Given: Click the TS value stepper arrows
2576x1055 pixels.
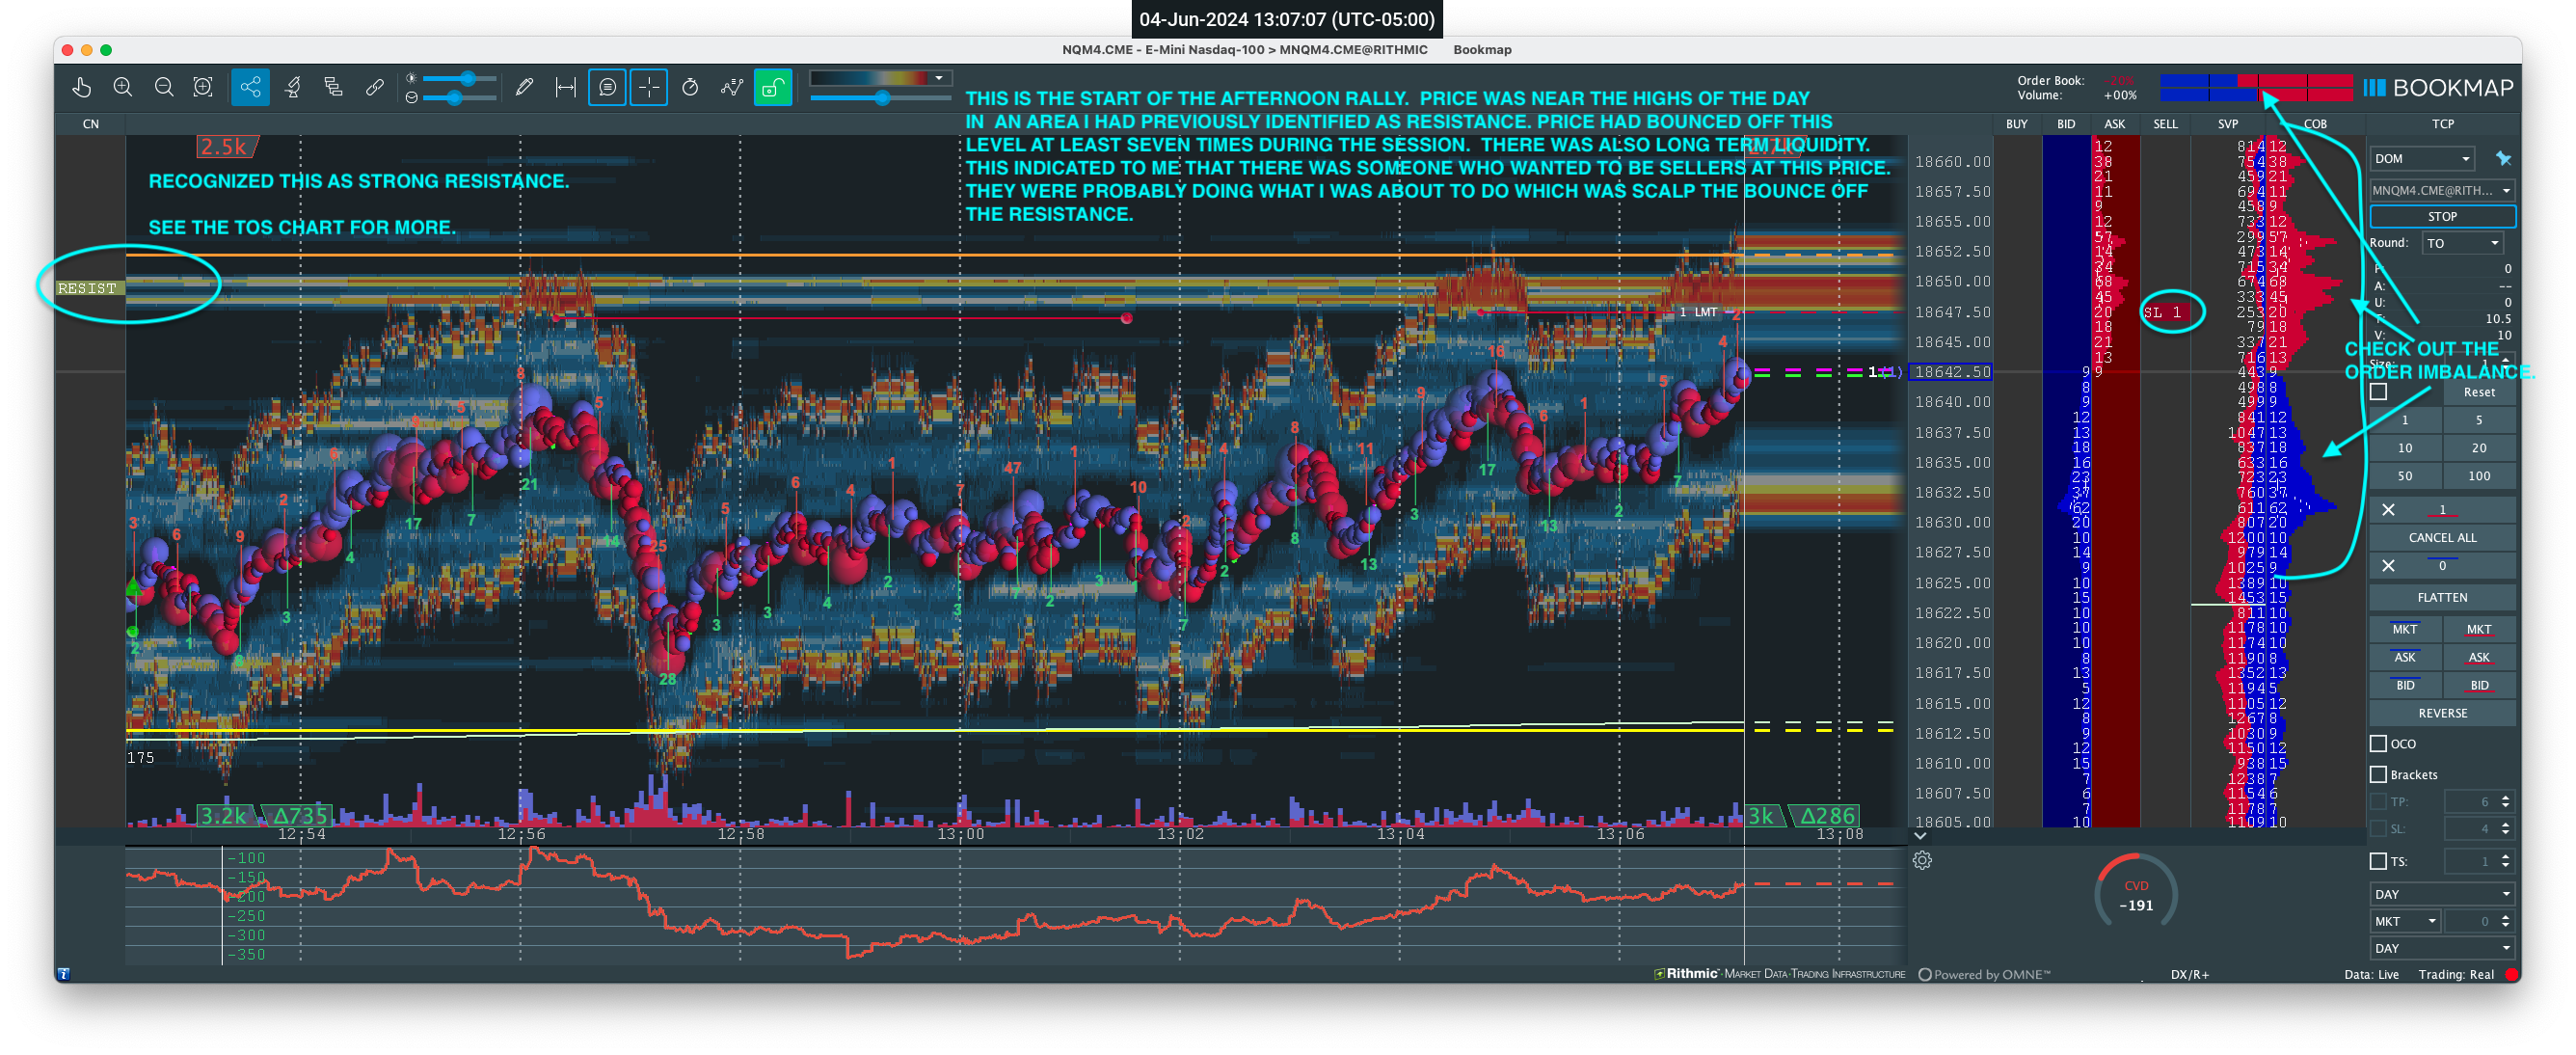Looking at the screenshot, I should tap(2506, 862).
